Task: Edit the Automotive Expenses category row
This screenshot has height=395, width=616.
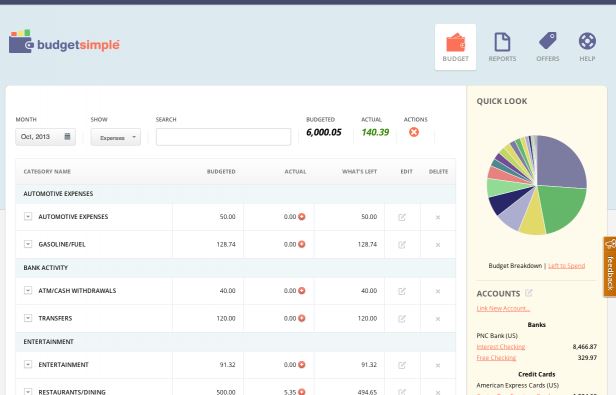Action: point(402,217)
